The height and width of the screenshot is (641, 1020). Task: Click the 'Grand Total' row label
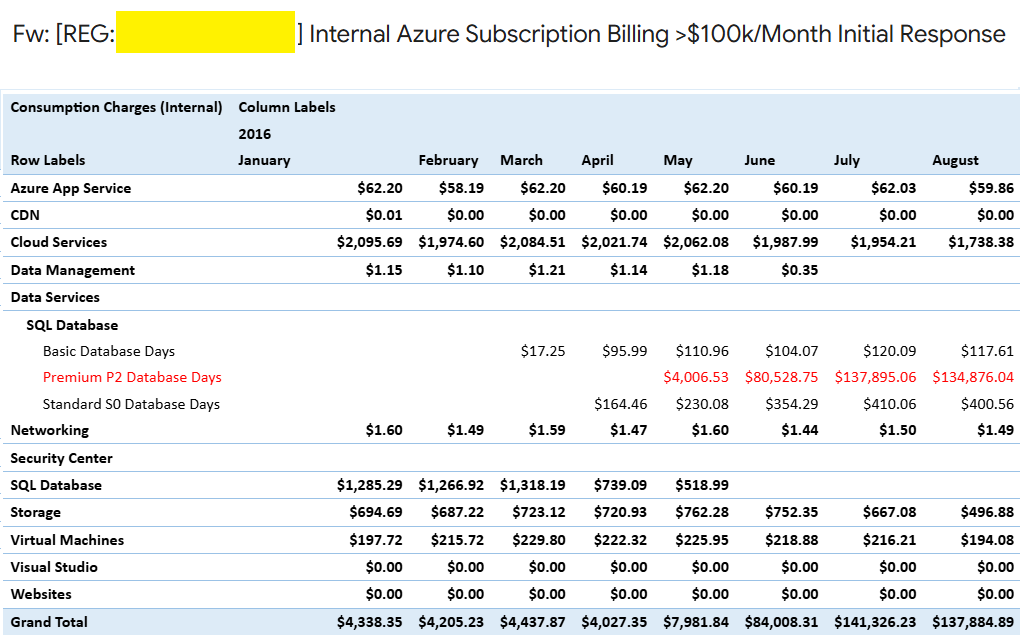point(49,622)
